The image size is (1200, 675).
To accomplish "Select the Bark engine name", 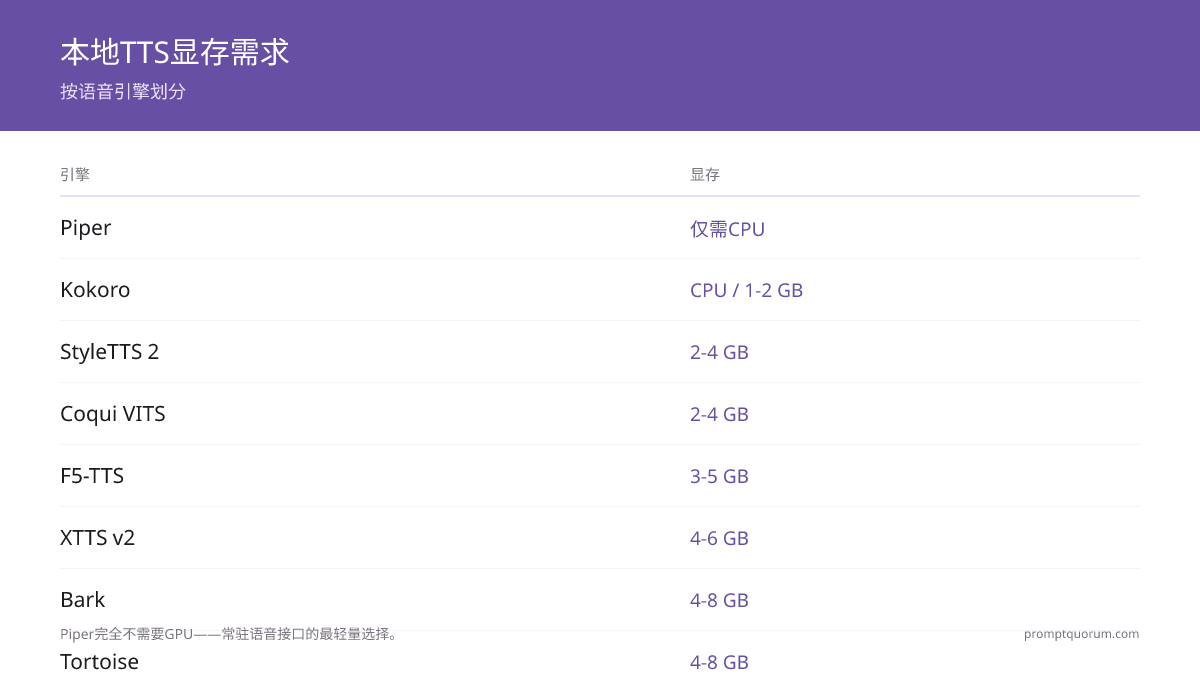I will tap(83, 600).
